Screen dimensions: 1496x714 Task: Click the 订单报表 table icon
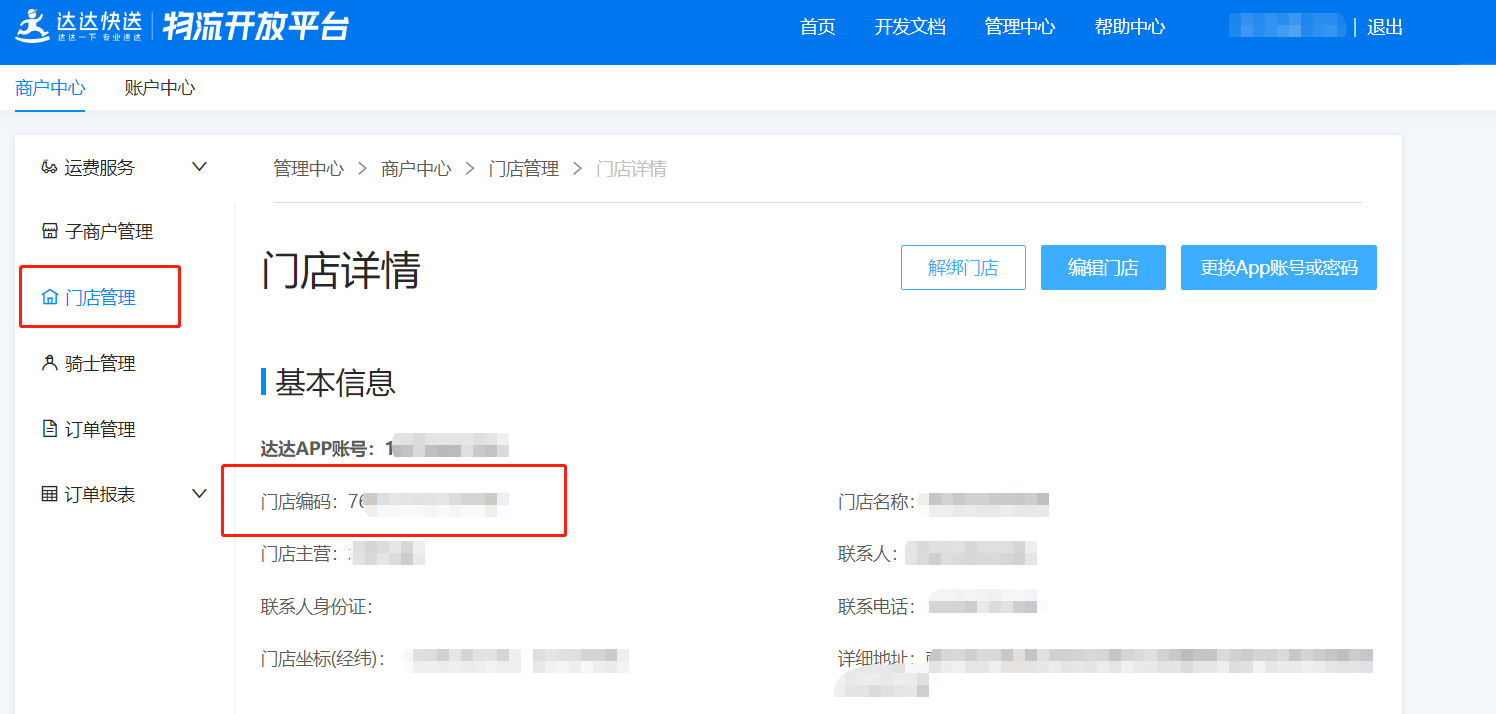click(x=49, y=494)
